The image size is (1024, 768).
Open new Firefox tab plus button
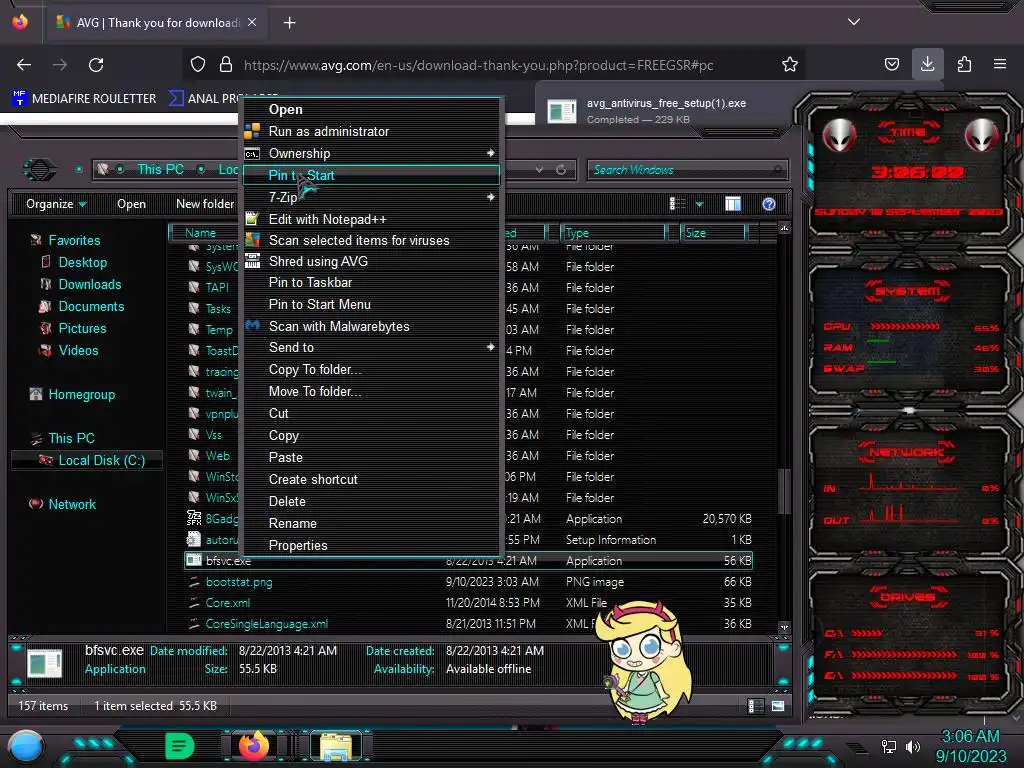[289, 23]
